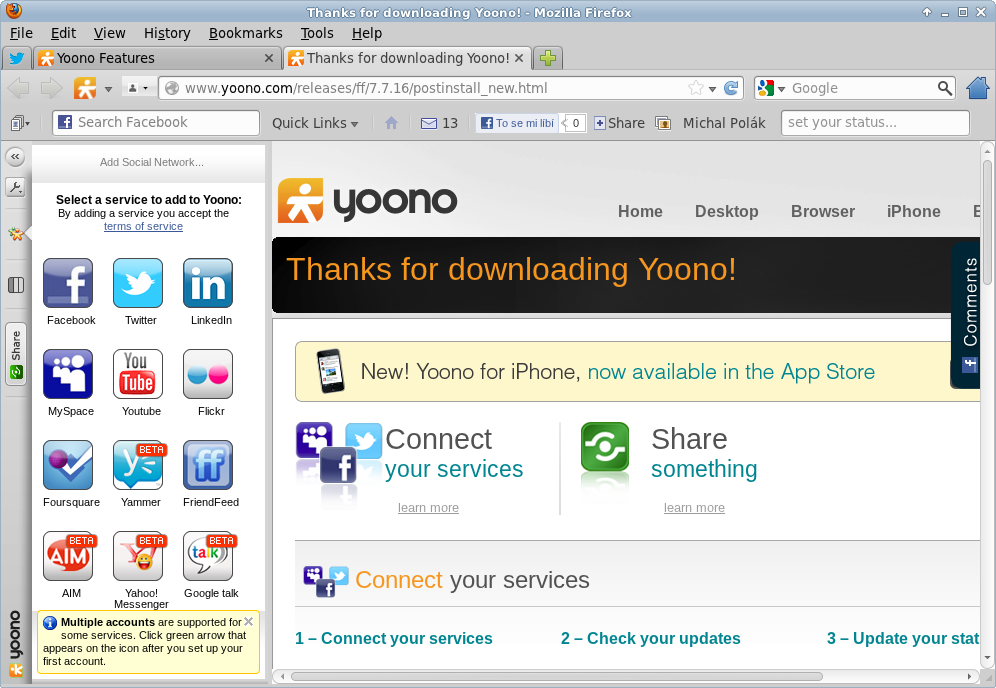Image resolution: width=996 pixels, height=688 pixels.
Task: Open the Bookmarks menu
Action: [x=246, y=33]
